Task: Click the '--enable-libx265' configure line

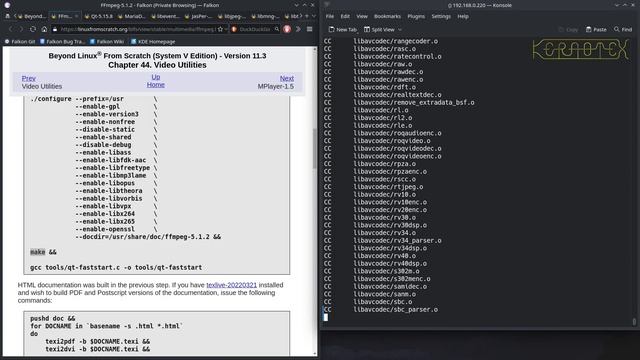Action: 105,221
